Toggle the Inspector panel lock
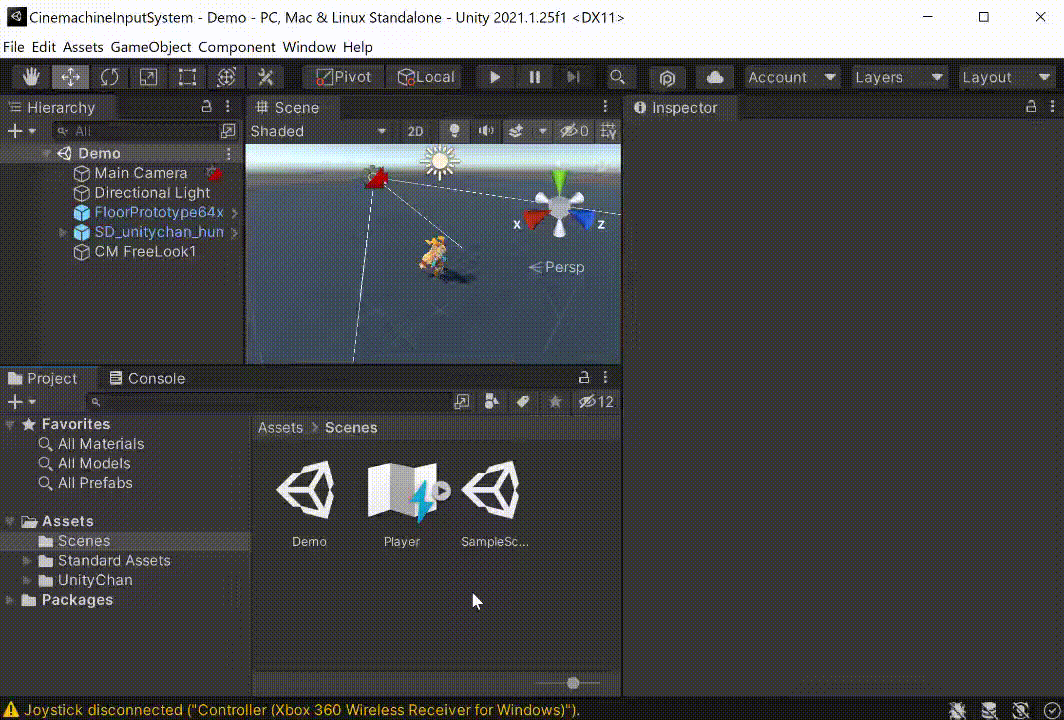The image size is (1064, 720). tap(1031, 107)
